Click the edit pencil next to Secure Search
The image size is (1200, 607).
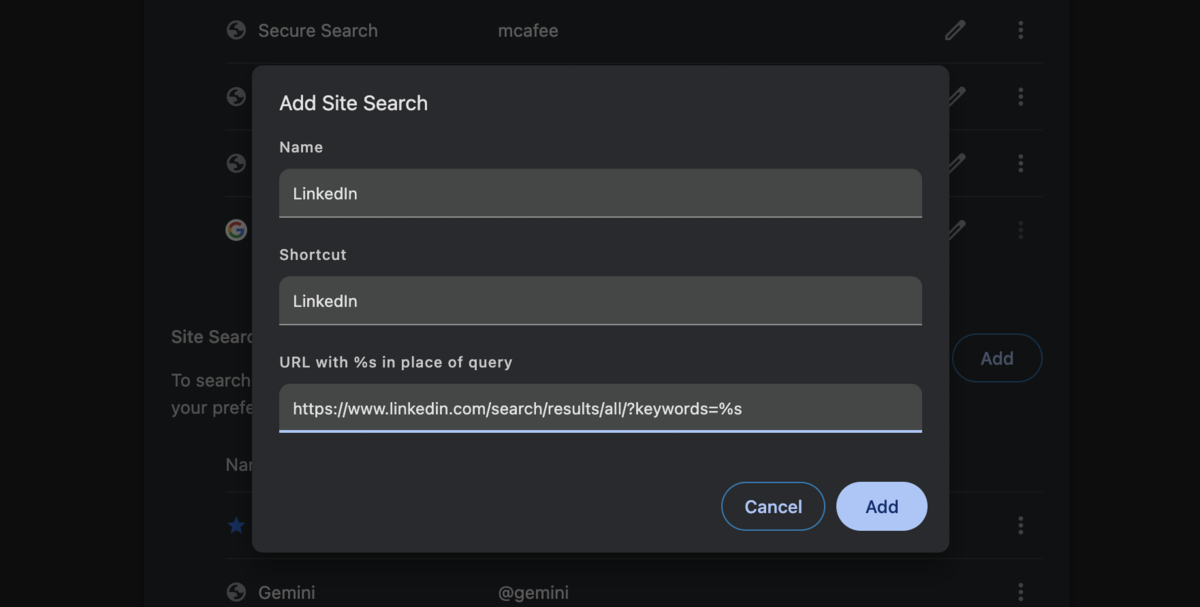954,30
